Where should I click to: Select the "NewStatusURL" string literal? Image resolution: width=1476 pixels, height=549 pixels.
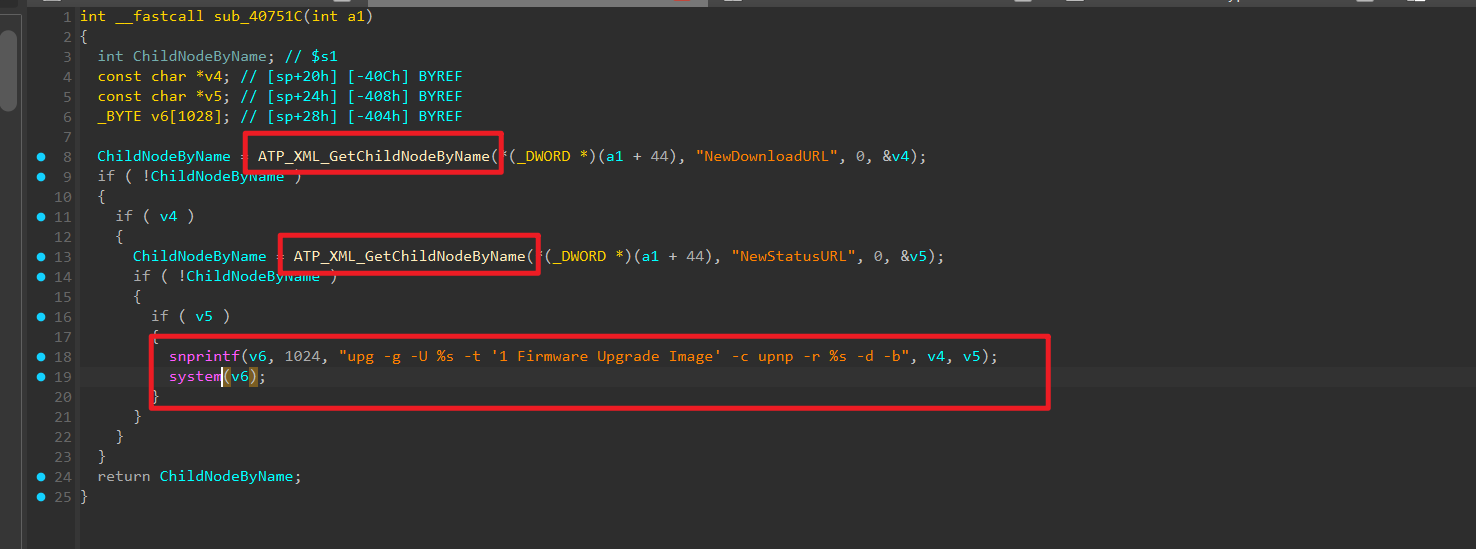coord(794,257)
